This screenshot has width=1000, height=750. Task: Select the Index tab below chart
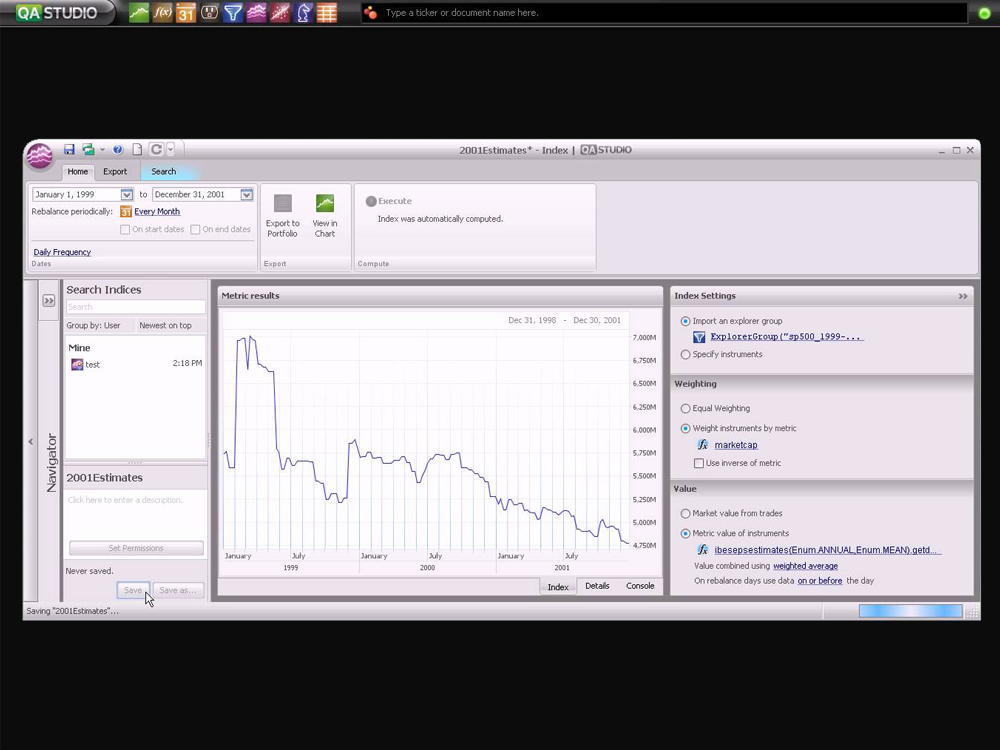[x=558, y=587]
